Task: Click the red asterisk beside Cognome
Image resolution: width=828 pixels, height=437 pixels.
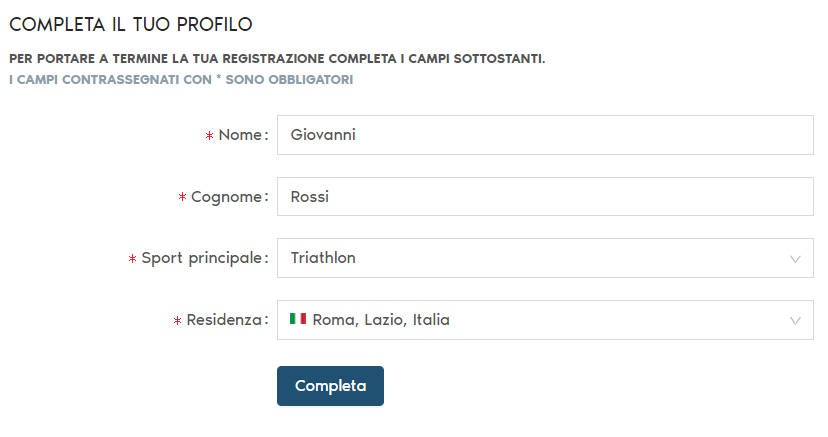Action: [x=182, y=198]
